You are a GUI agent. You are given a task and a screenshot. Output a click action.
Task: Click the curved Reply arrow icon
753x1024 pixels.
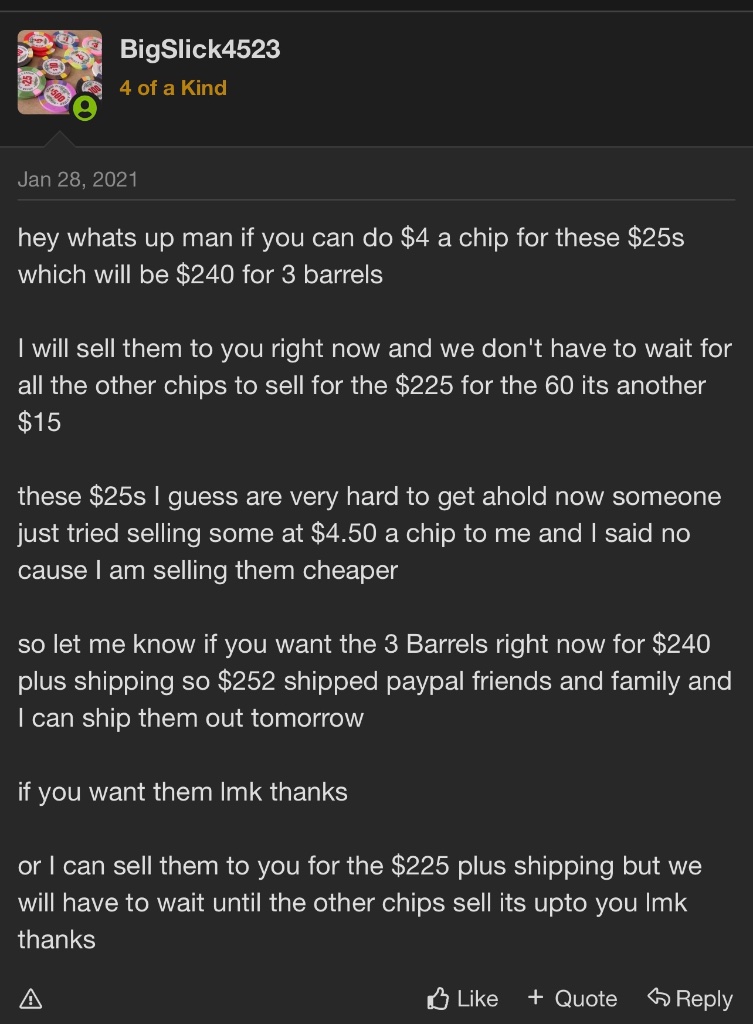click(x=657, y=997)
